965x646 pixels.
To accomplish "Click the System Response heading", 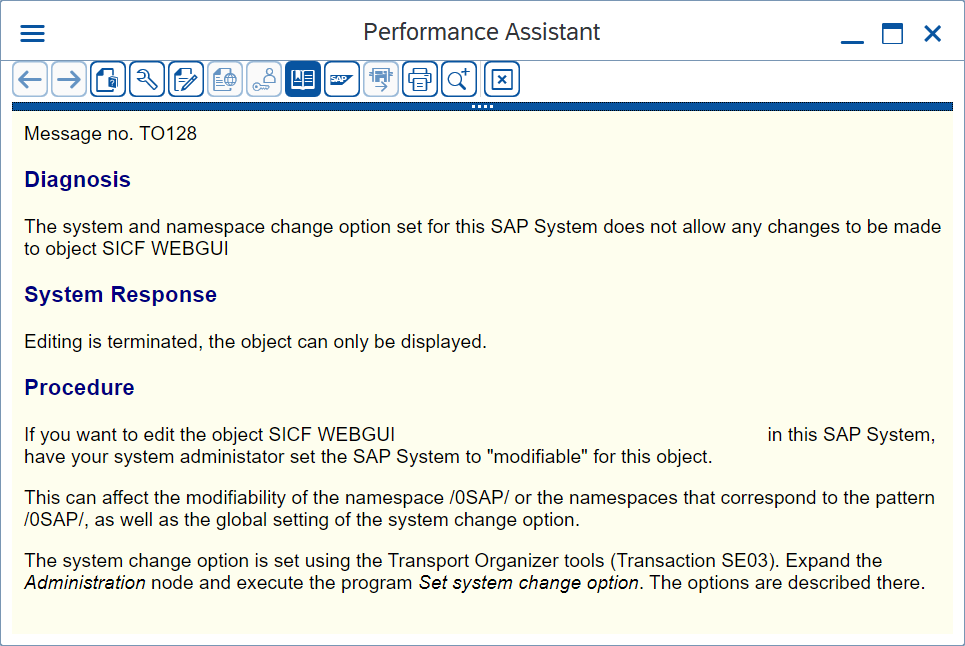I will pos(121,295).
